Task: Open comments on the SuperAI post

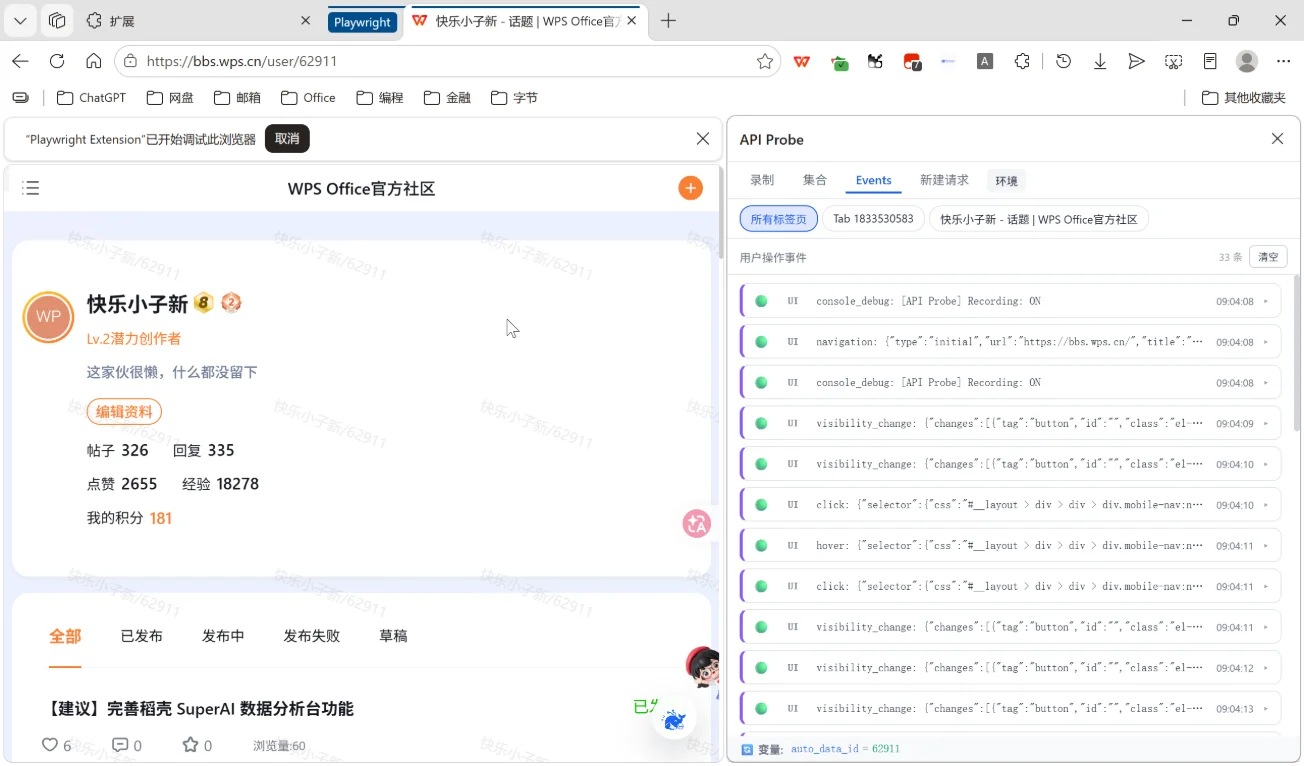Action: tap(120, 745)
